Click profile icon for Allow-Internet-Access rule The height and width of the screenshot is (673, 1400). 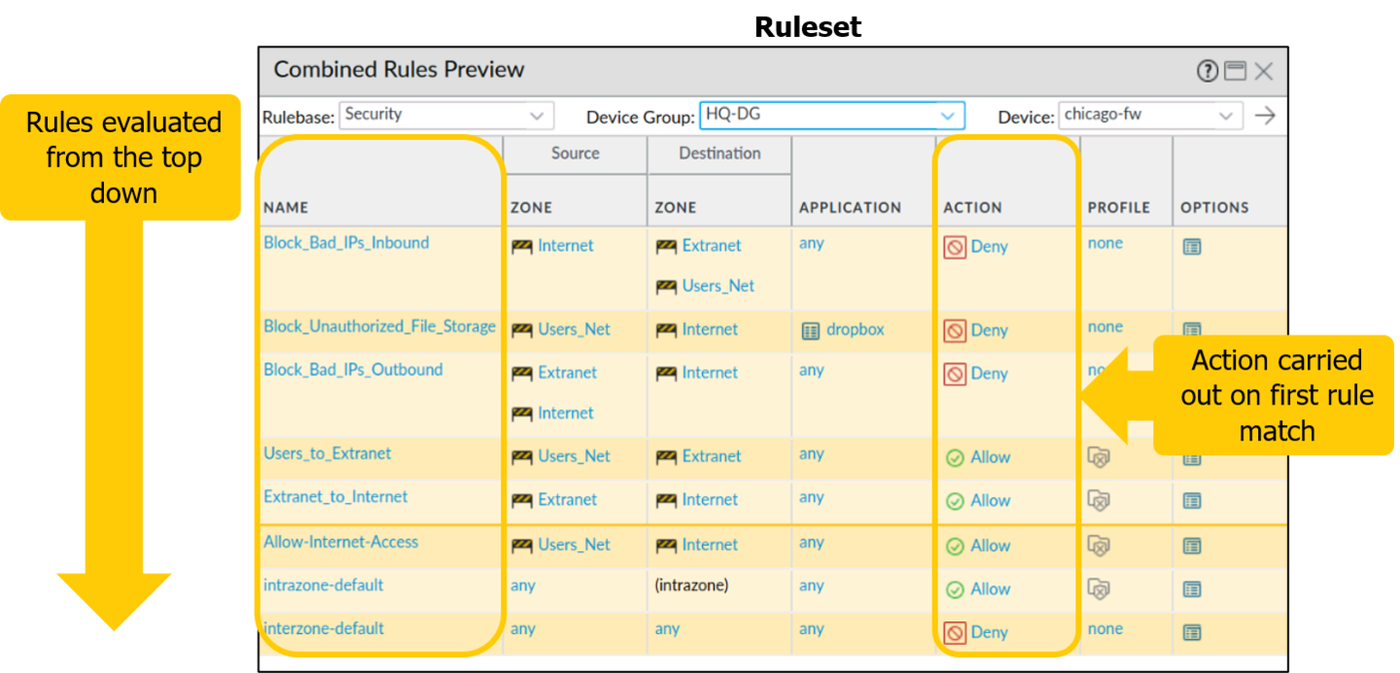click(1099, 546)
